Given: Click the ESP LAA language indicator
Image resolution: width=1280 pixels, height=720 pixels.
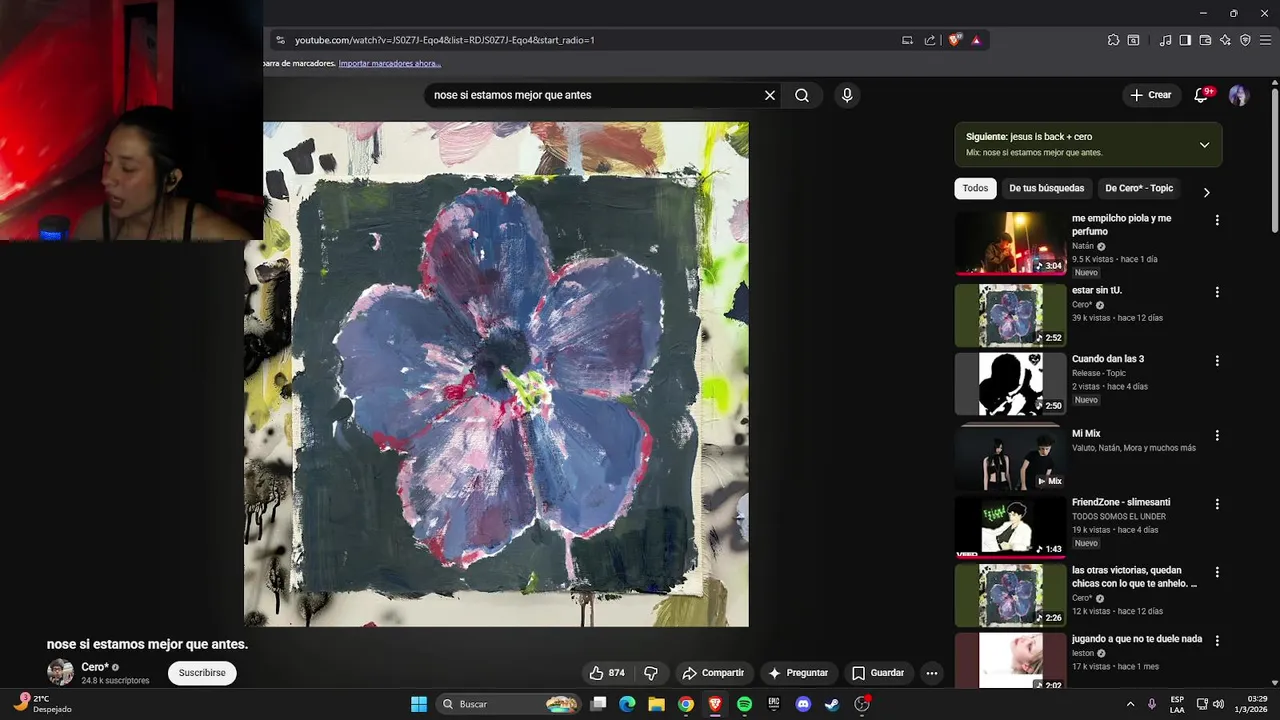Looking at the screenshot, I should point(1177,704).
